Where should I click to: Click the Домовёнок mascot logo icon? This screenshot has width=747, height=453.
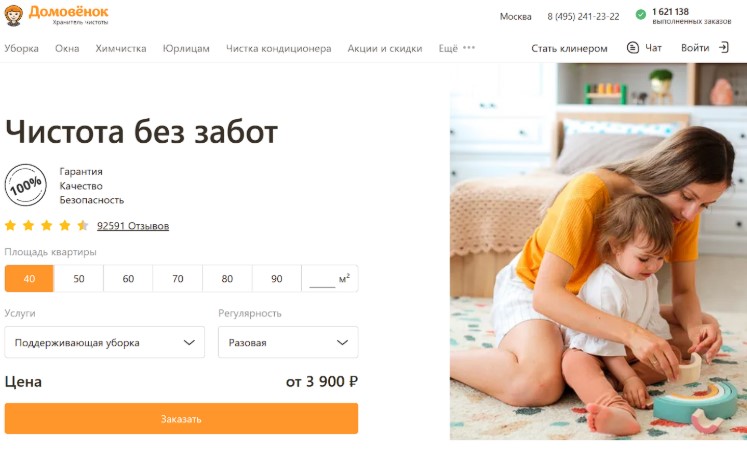coord(13,15)
